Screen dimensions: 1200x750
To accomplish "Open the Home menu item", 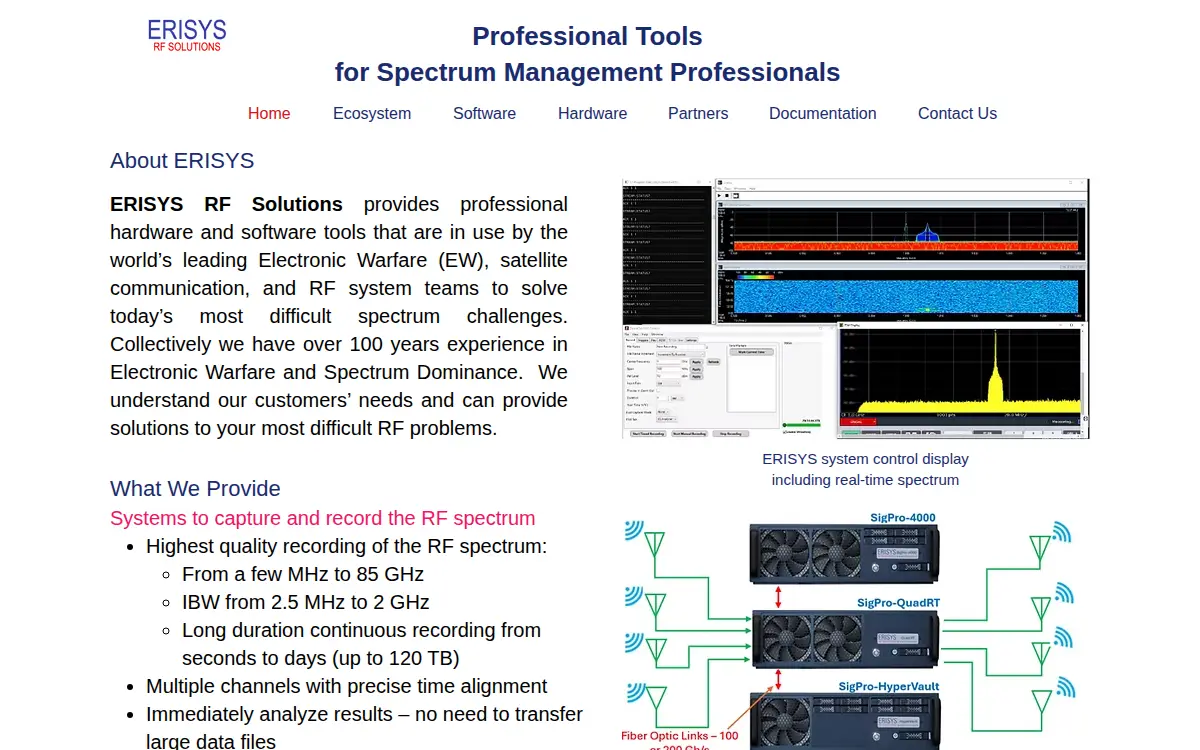I will (269, 113).
